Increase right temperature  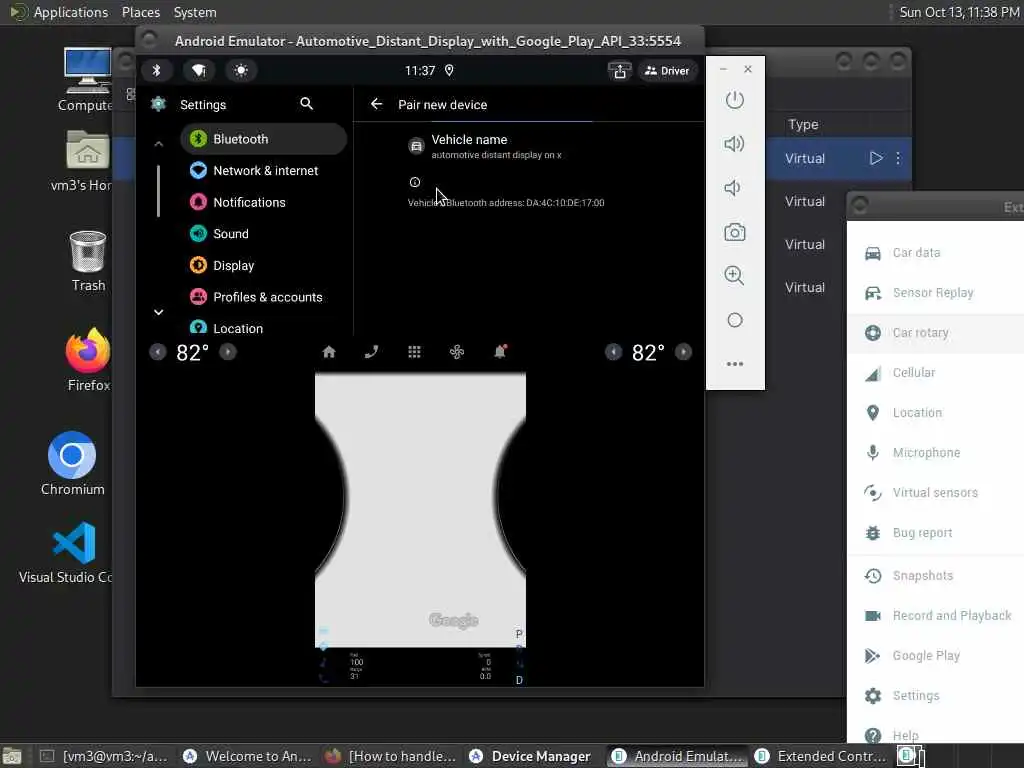point(683,352)
